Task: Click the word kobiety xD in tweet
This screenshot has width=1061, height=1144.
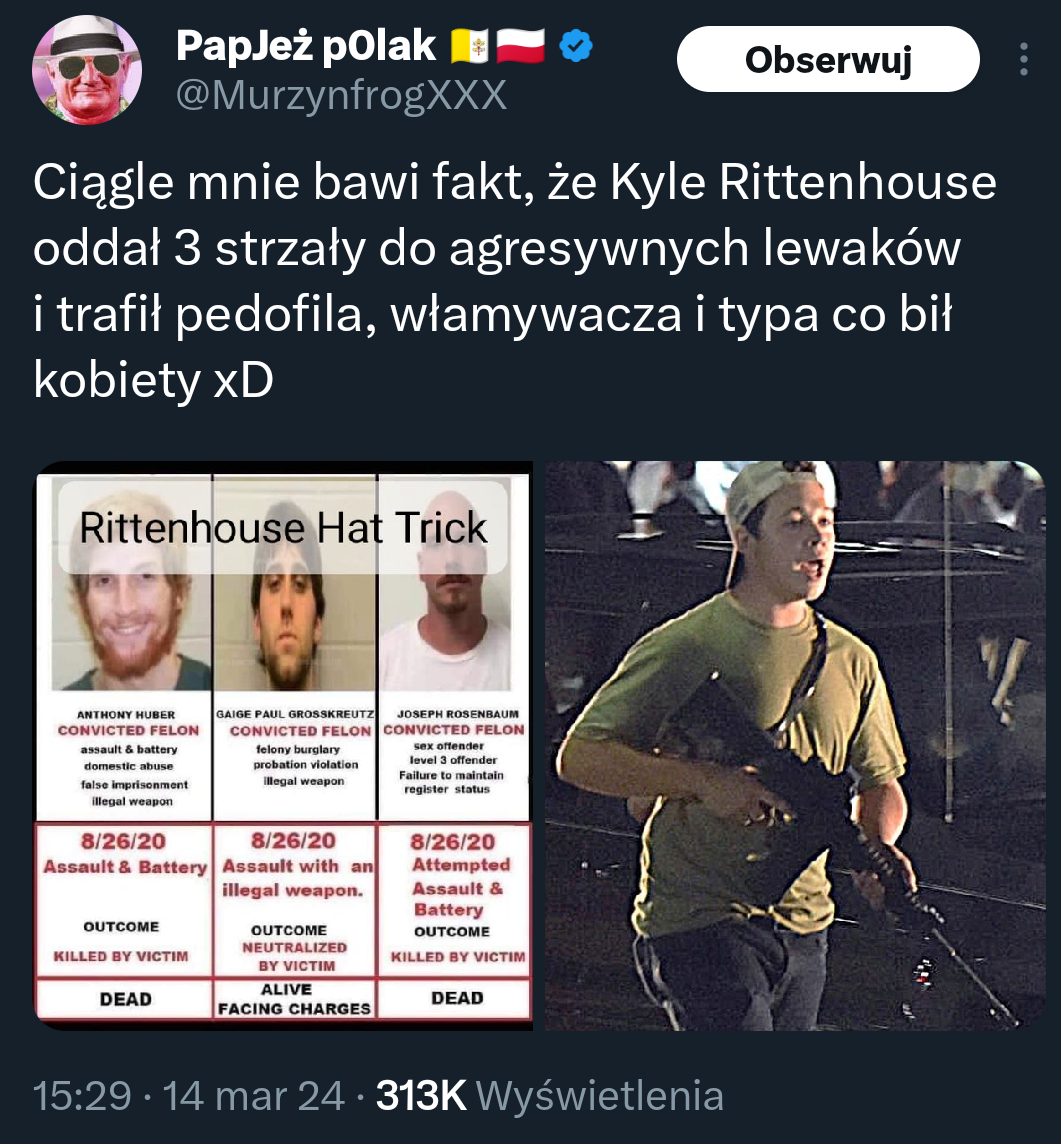Action: [x=153, y=379]
